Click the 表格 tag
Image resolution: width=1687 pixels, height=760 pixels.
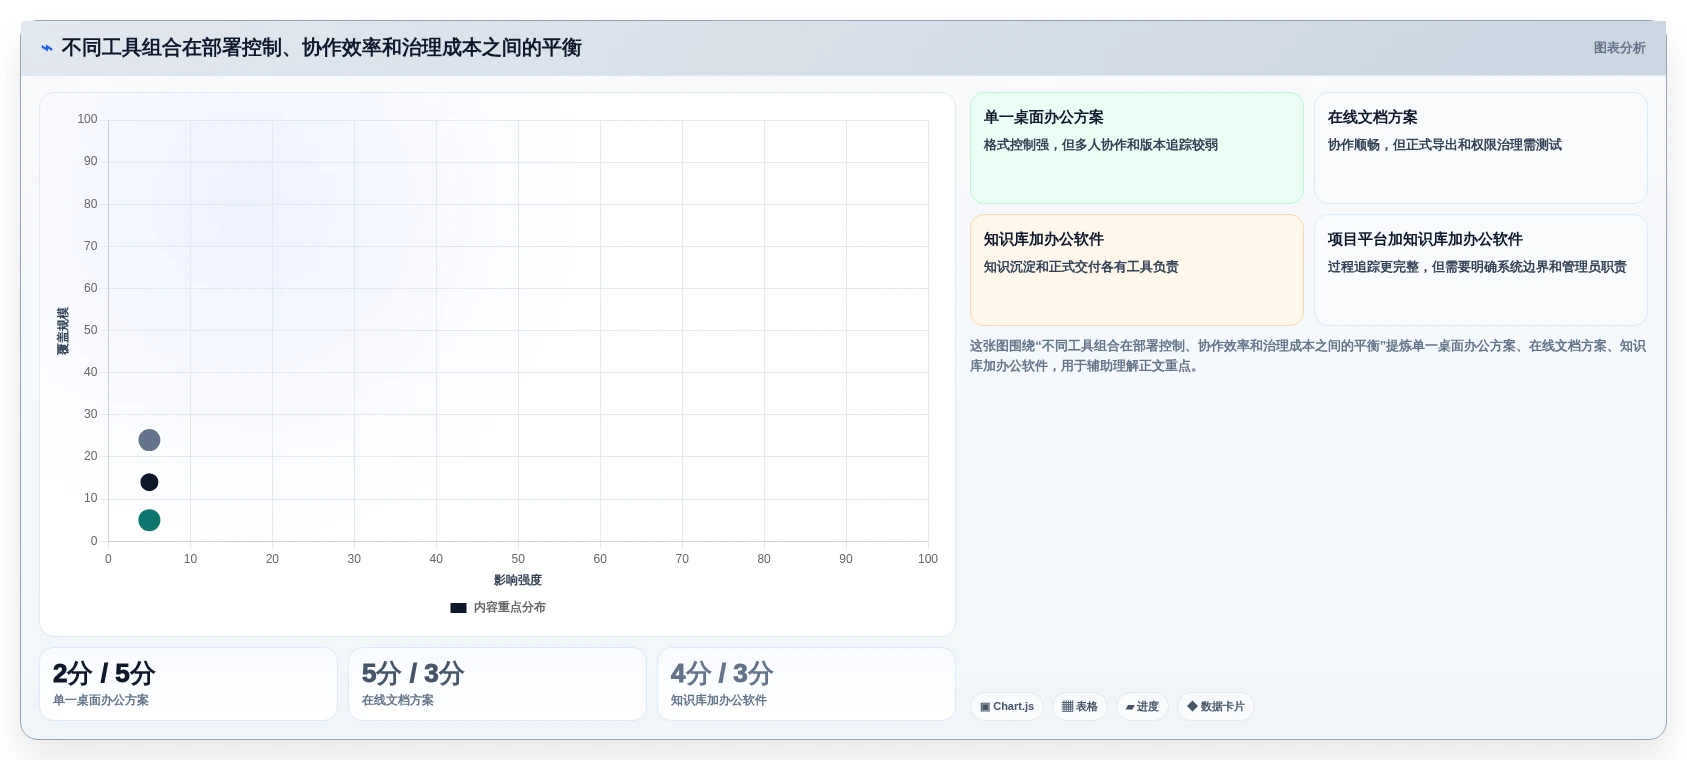tap(1080, 707)
